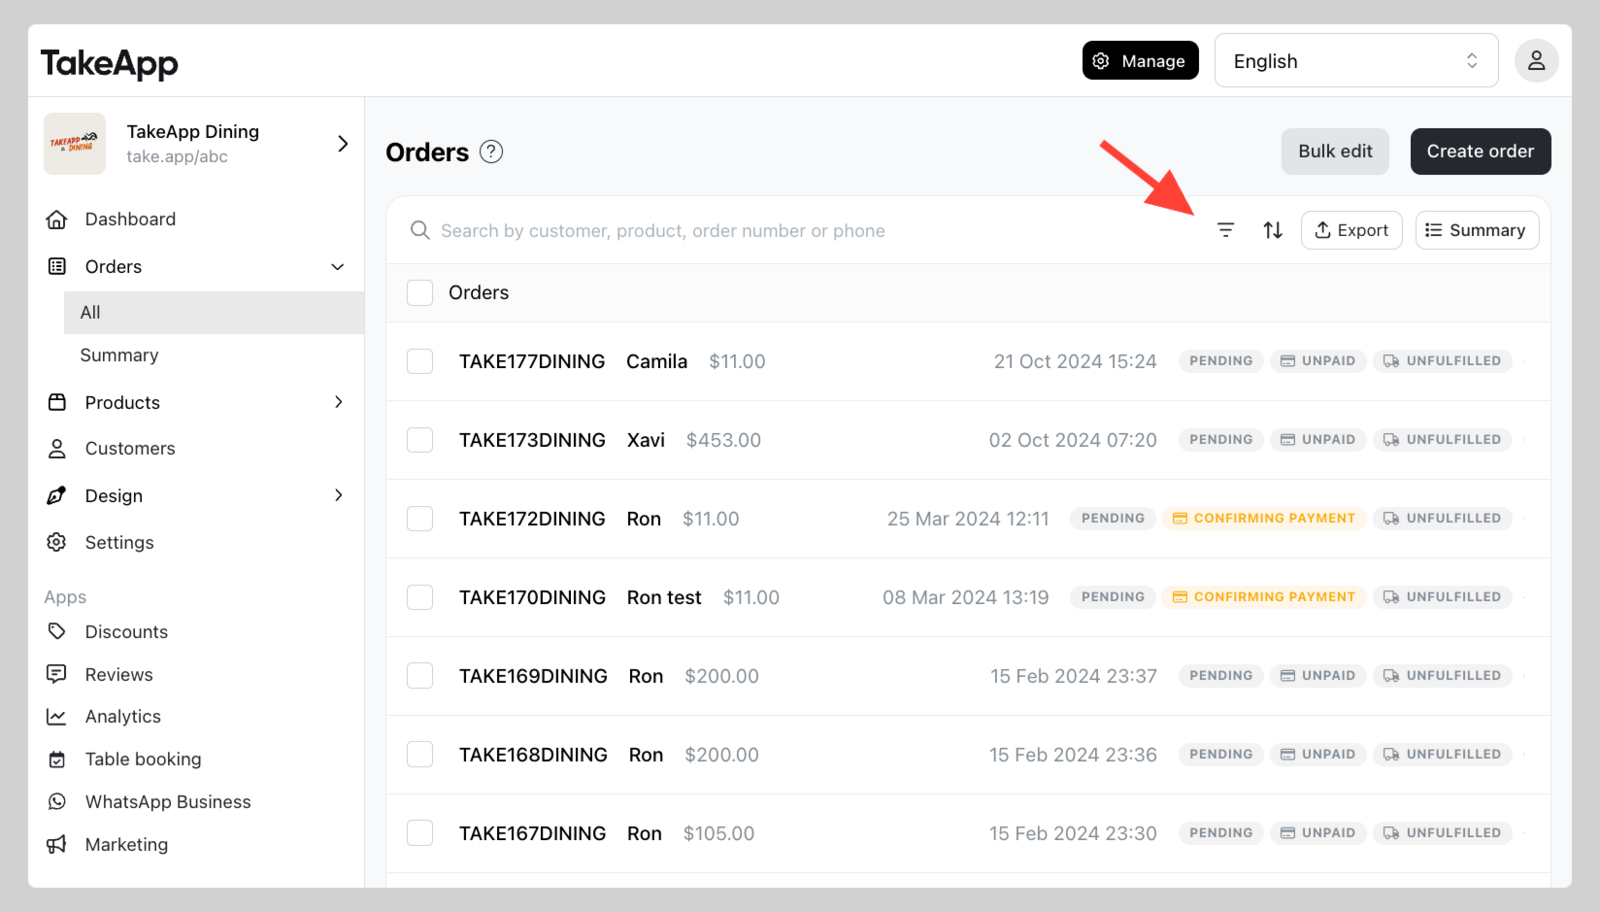Open Settings page

click(119, 542)
